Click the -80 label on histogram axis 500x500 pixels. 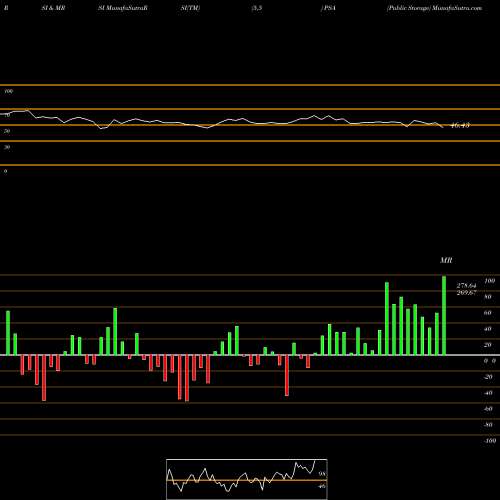point(488,425)
